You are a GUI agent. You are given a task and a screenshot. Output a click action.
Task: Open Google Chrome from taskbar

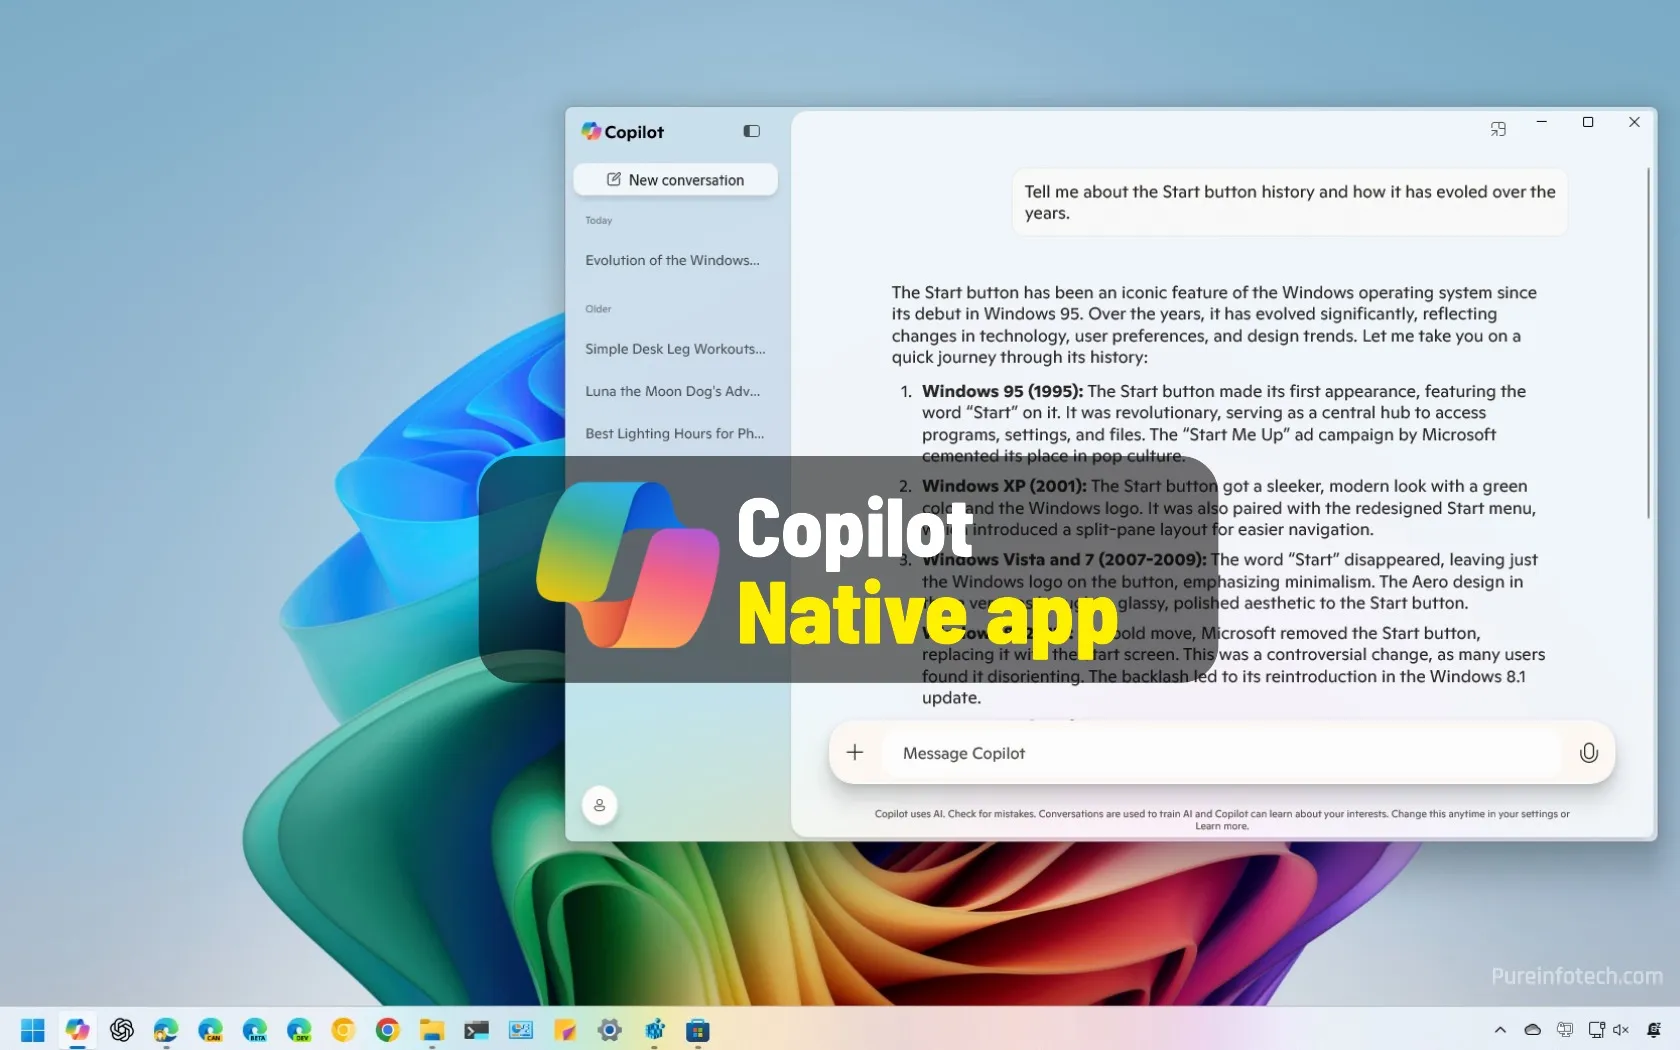pyautogui.click(x=388, y=1030)
